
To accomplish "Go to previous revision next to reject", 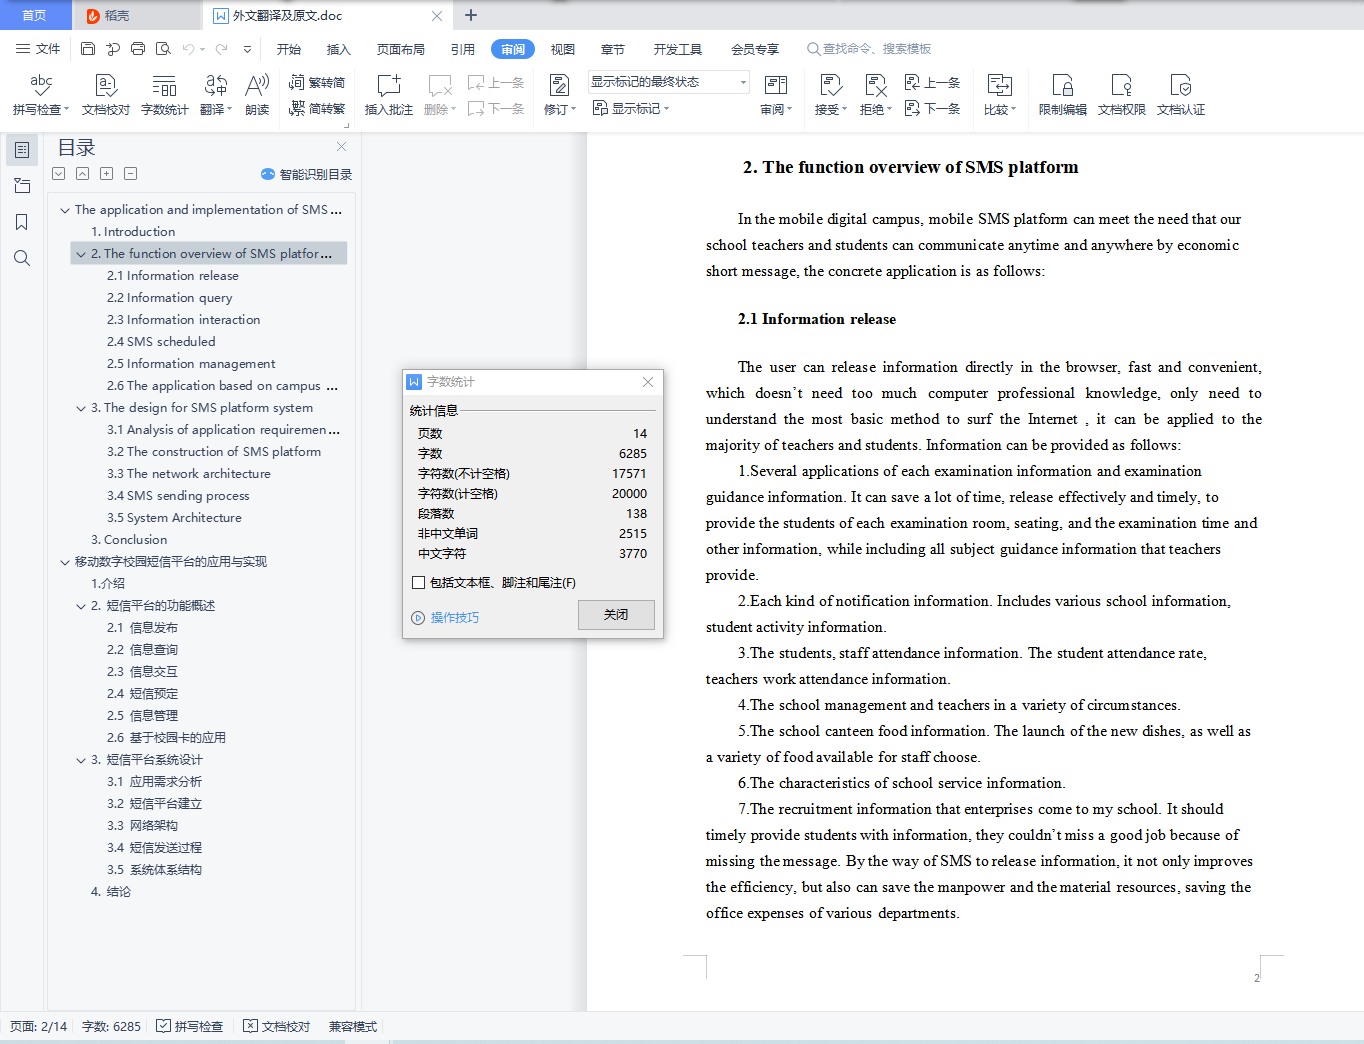I will 932,83.
